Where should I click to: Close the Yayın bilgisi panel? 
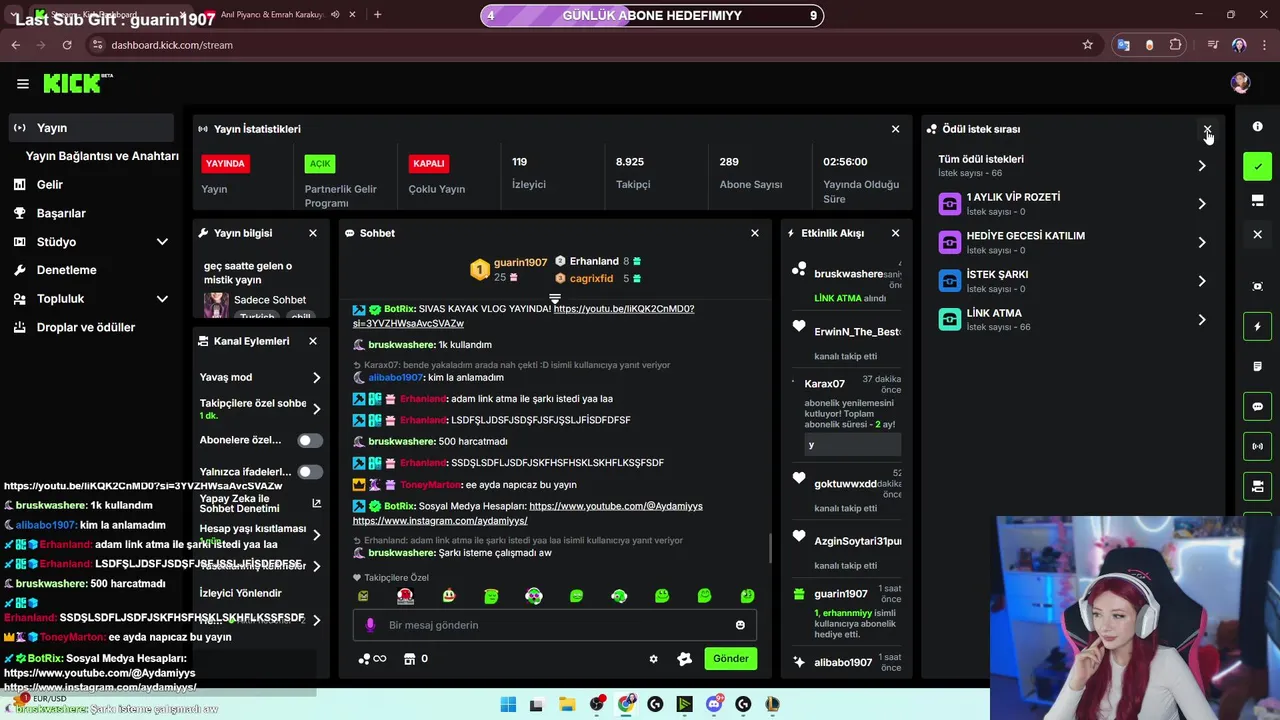pos(313,233)
